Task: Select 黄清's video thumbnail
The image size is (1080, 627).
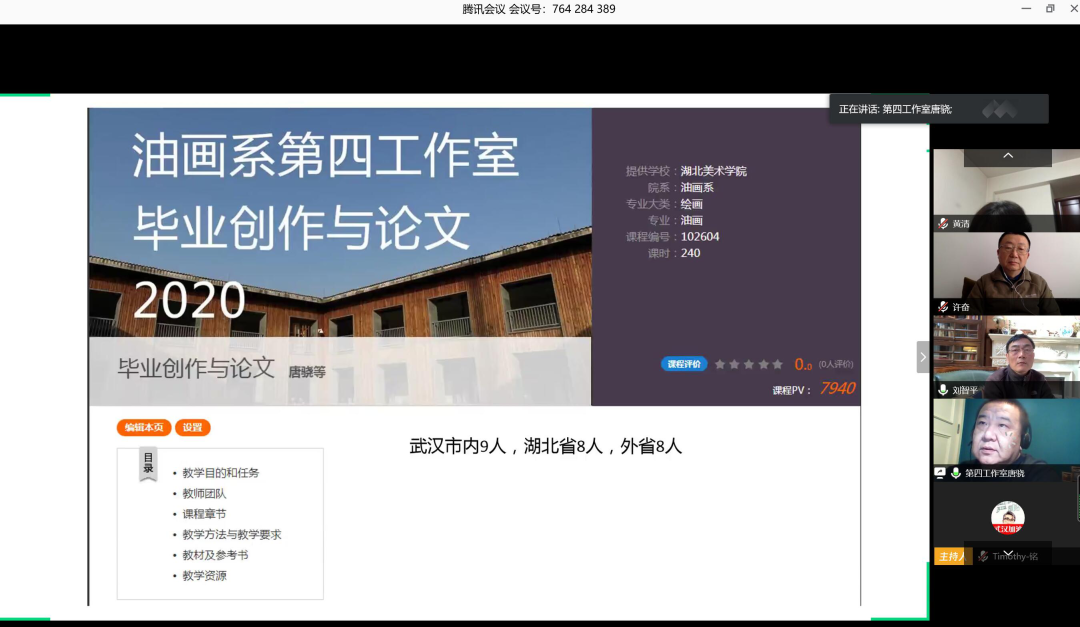Action: pos(1006,190)
